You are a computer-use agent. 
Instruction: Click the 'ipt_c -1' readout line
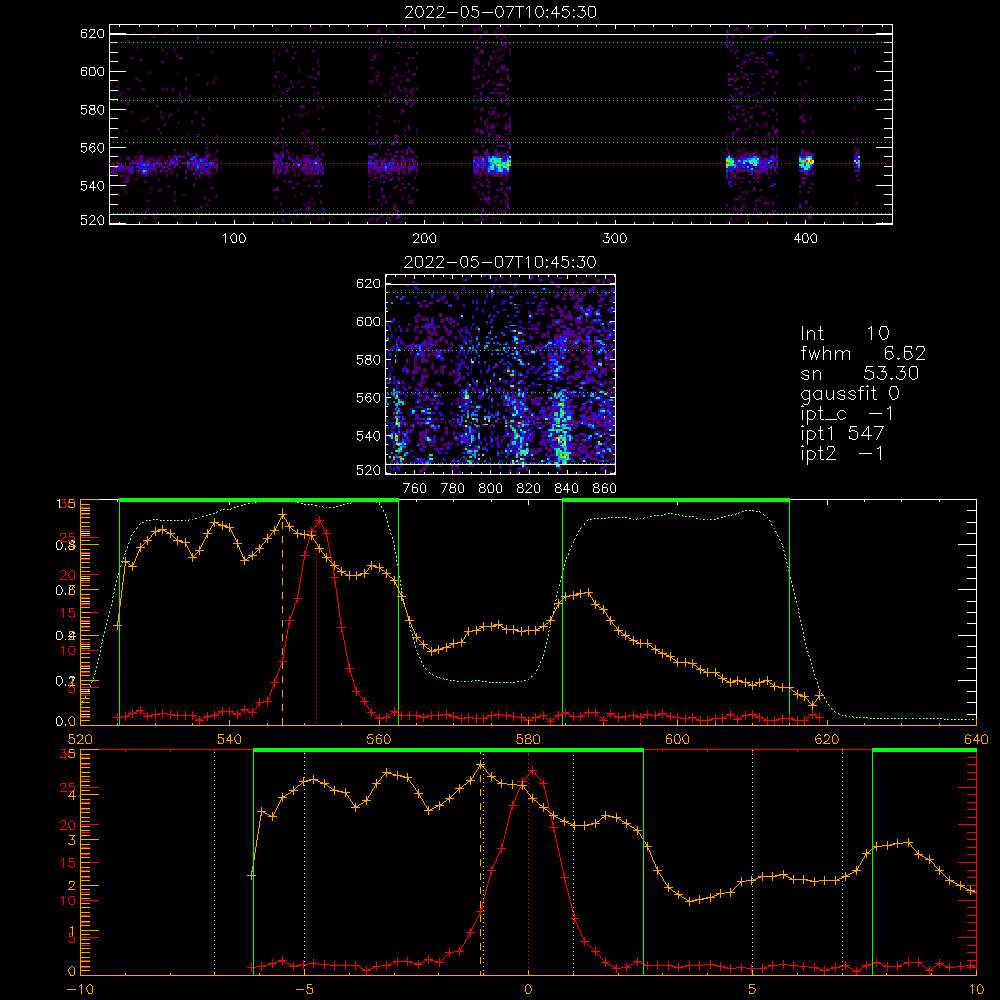tap(848, 414)
